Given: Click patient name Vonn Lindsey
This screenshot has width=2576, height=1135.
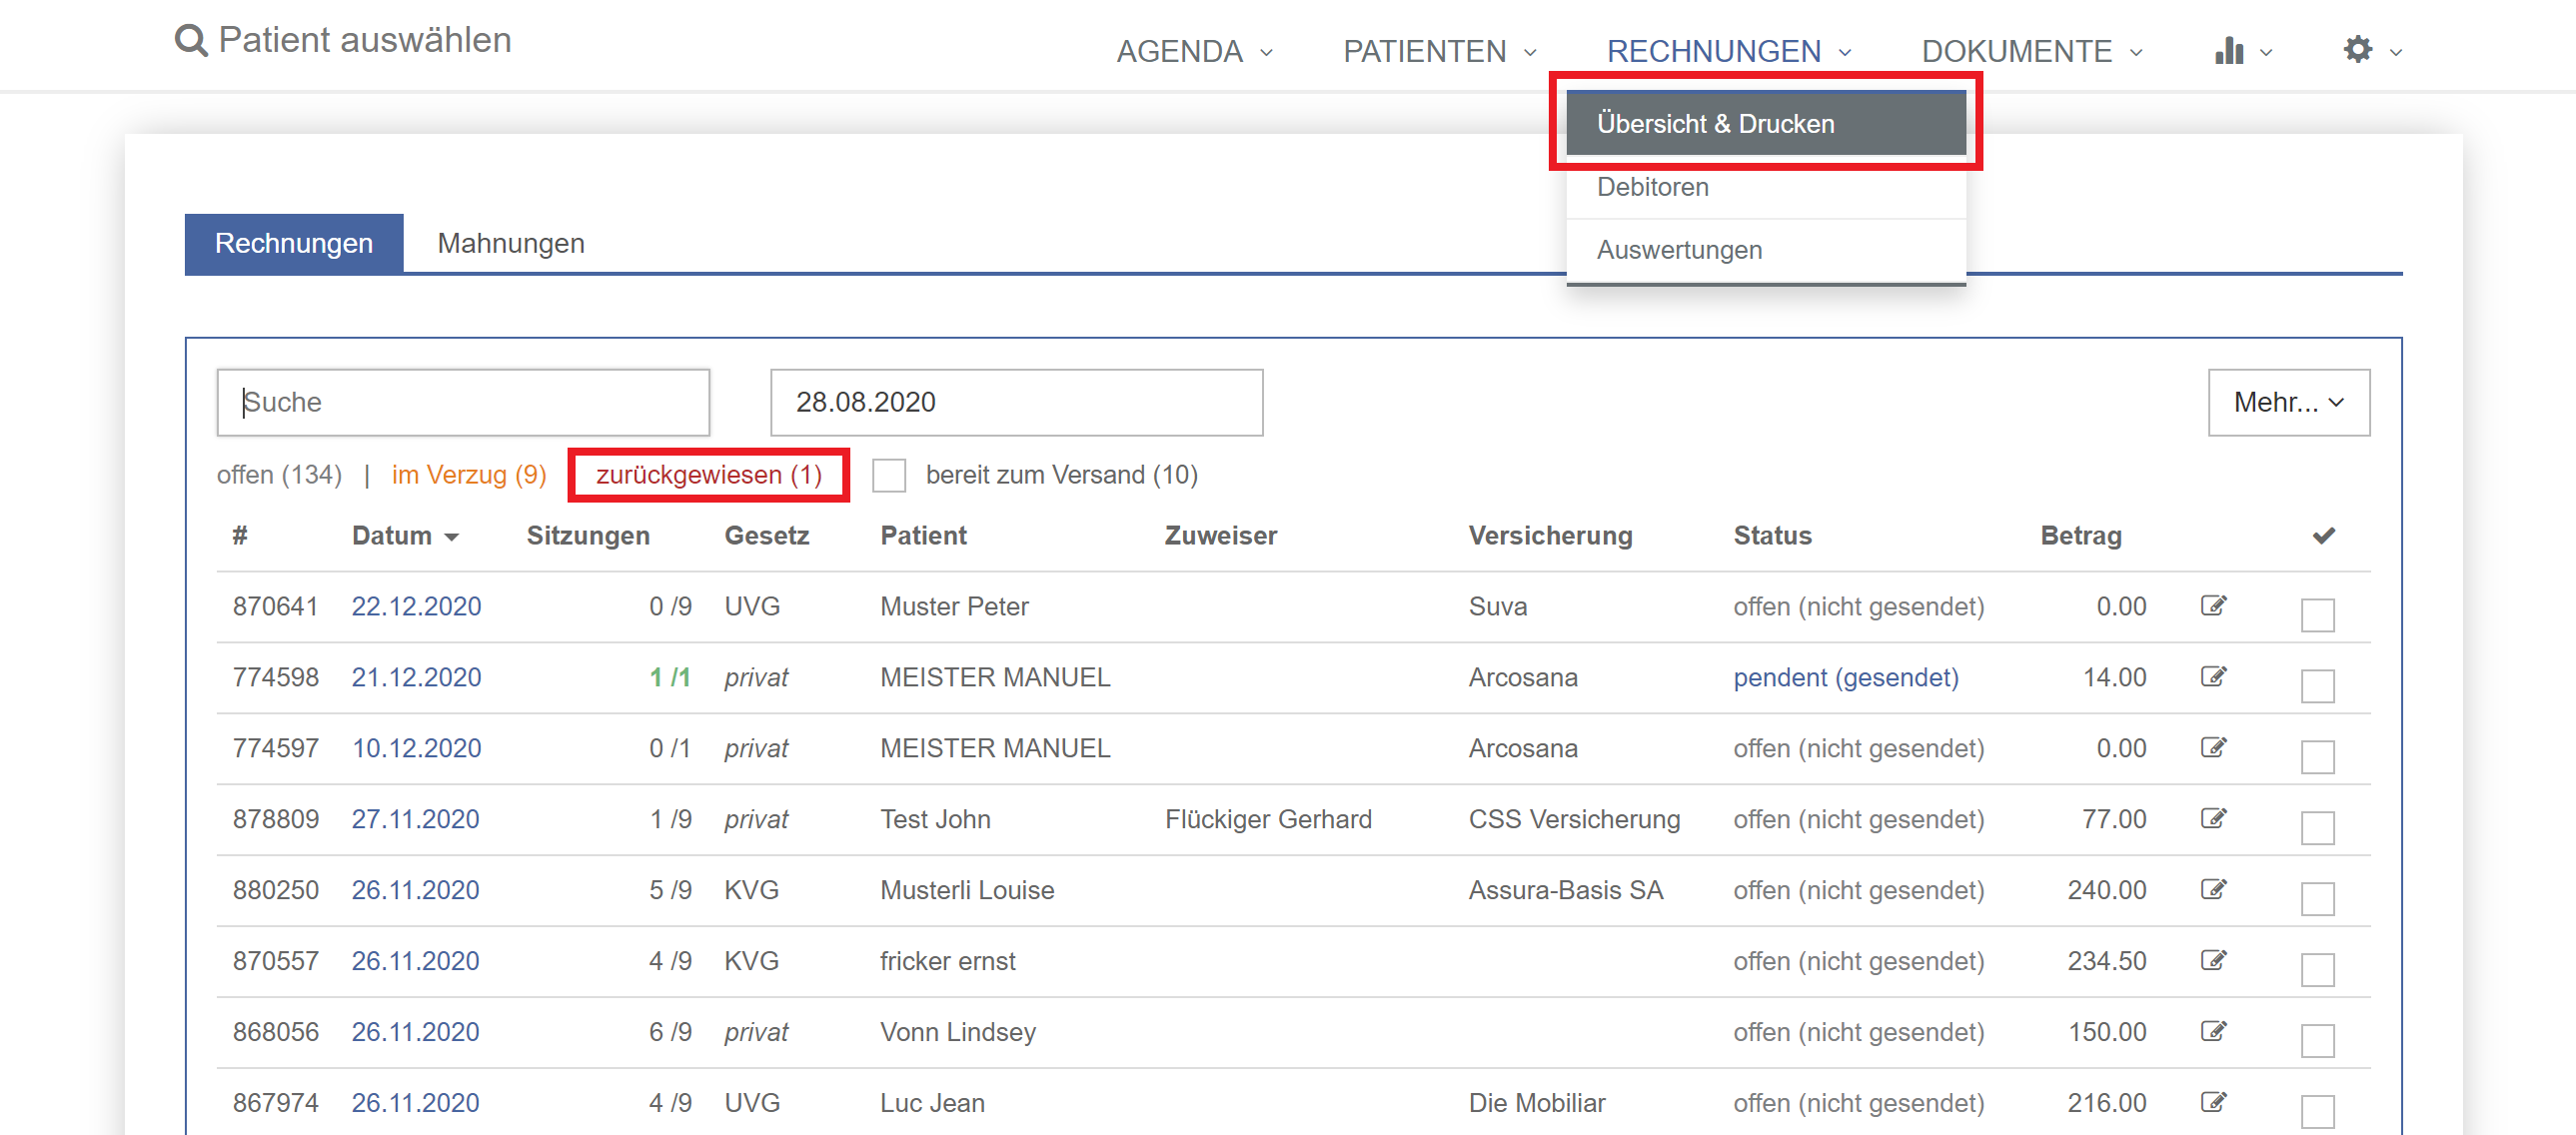Looking at the screenshot, I should click(958, 1032).
